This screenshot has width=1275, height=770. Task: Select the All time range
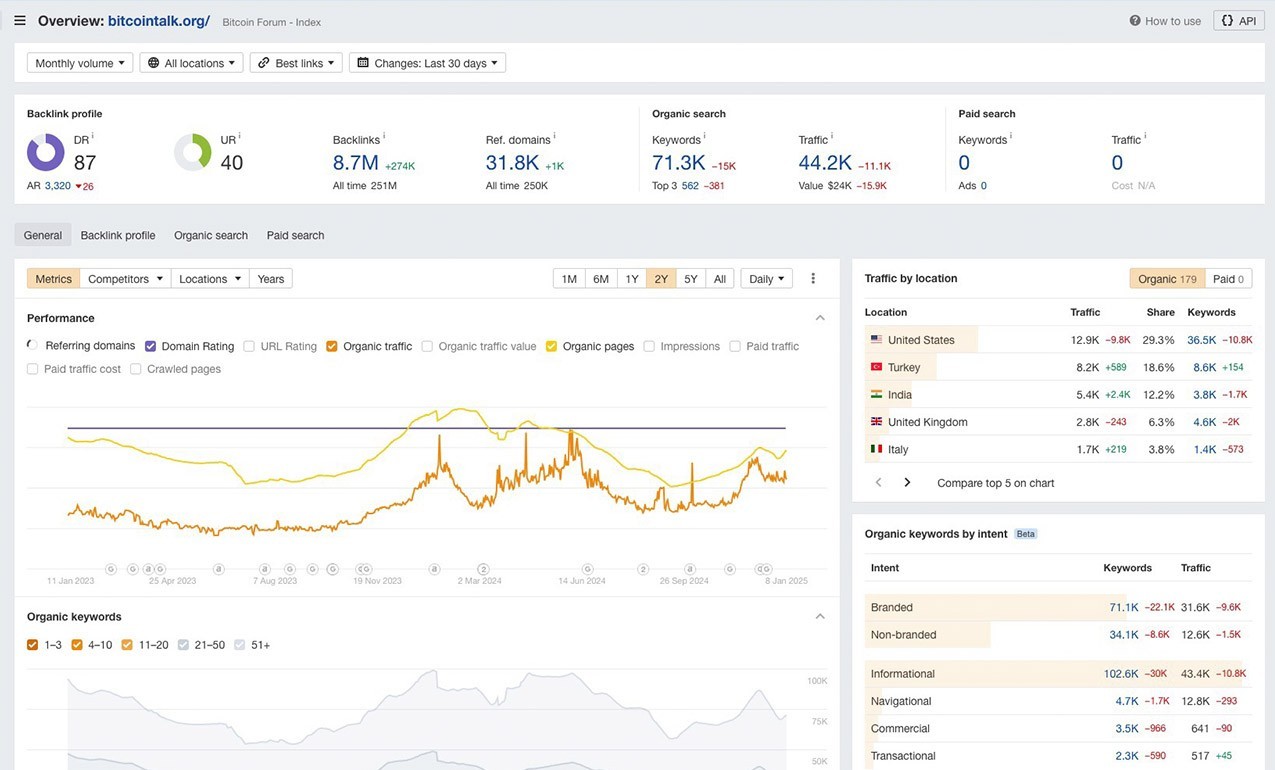pyautogui.click(x=720, y=279)
